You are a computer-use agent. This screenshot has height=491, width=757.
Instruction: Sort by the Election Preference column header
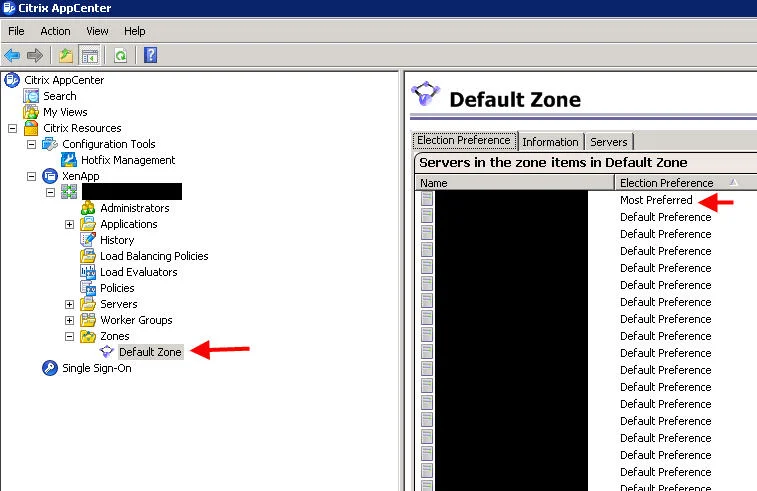pos(686,183)
